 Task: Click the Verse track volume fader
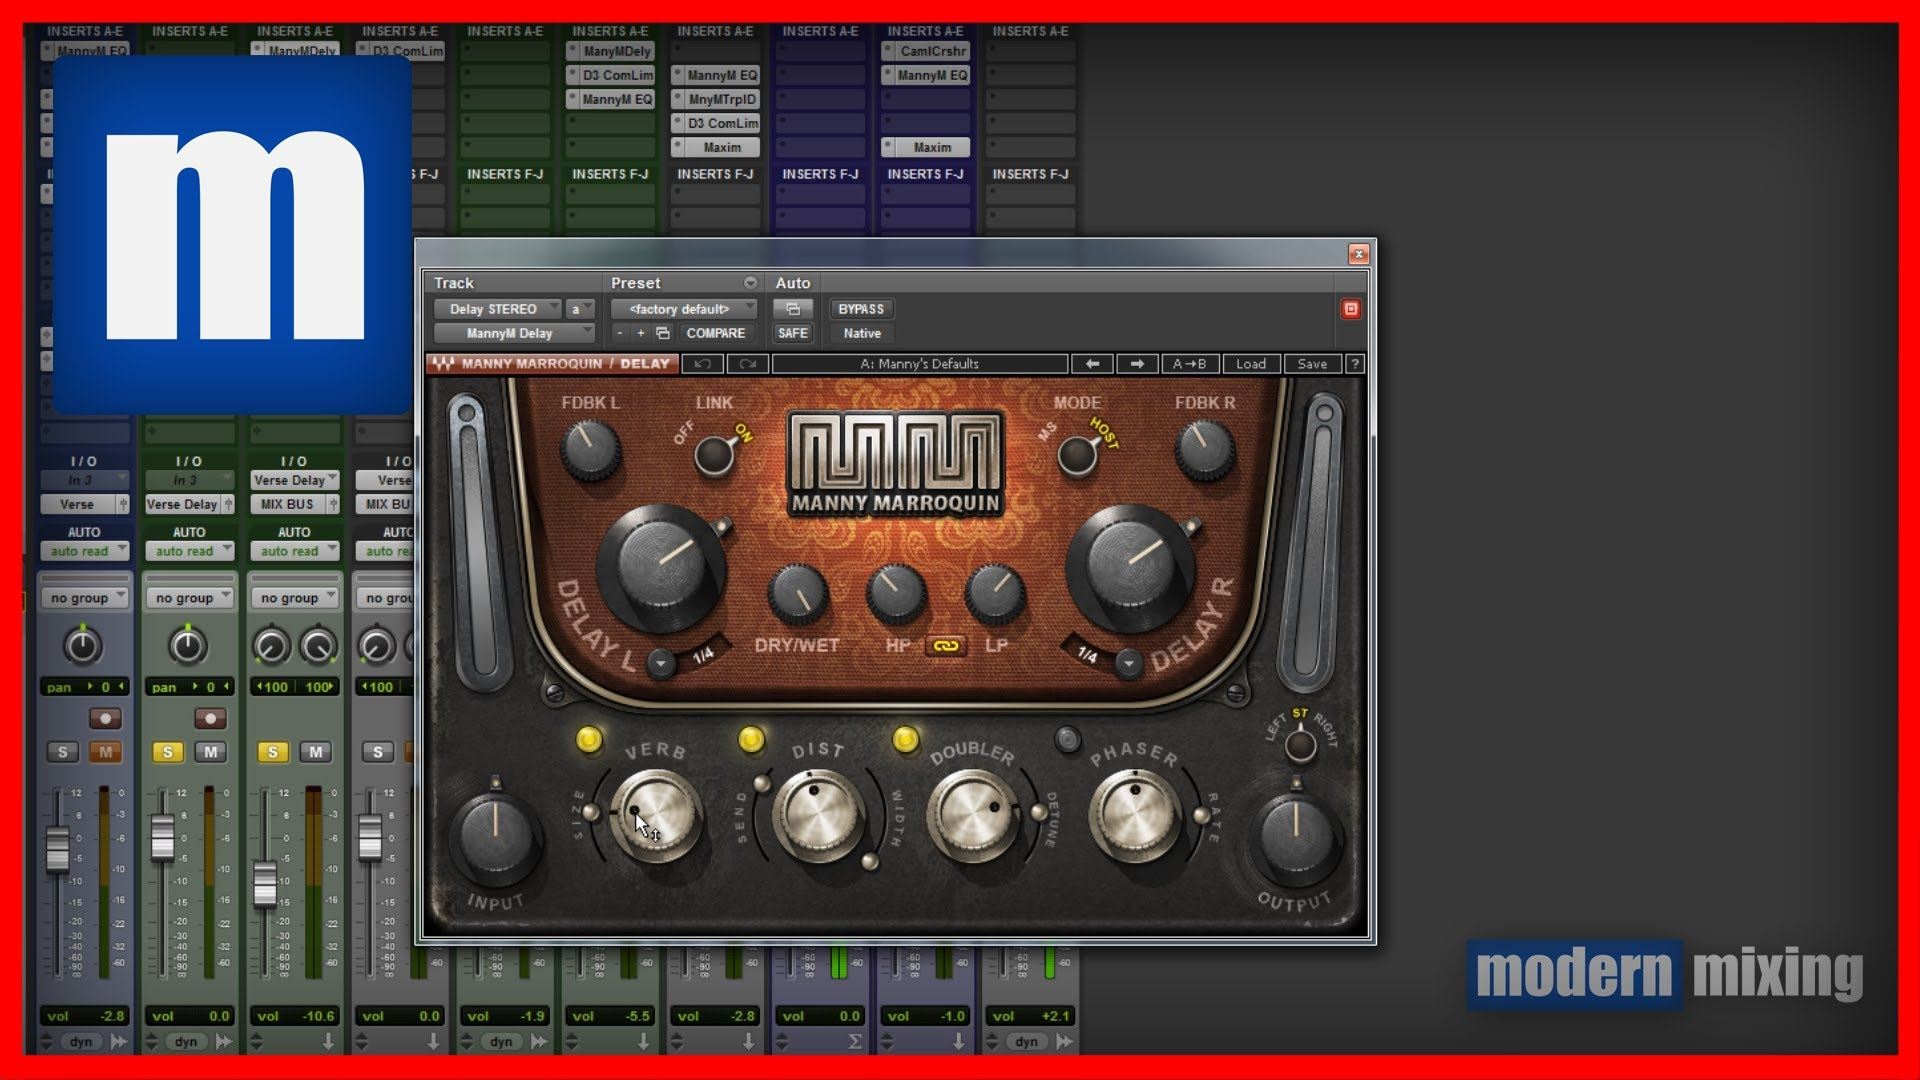point(58,848)
